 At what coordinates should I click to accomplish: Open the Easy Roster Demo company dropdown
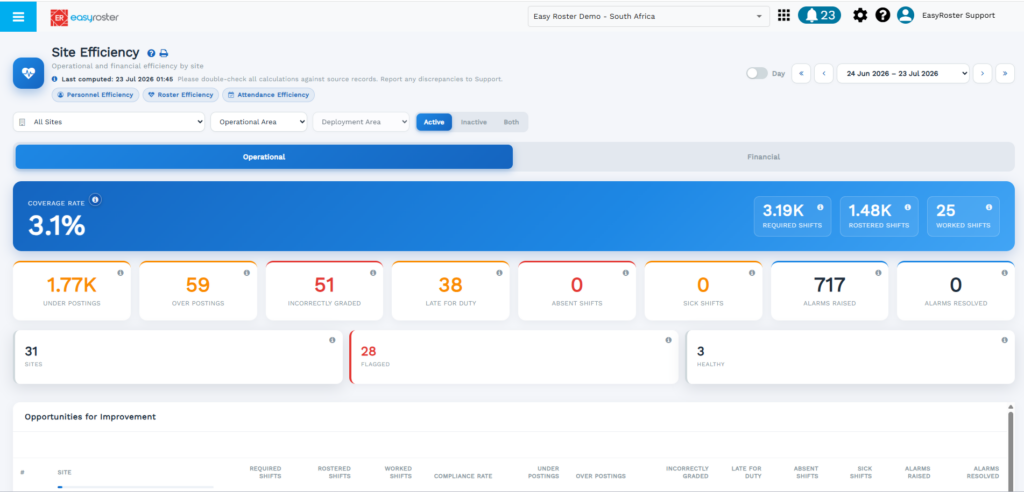(x=648, y=16)
